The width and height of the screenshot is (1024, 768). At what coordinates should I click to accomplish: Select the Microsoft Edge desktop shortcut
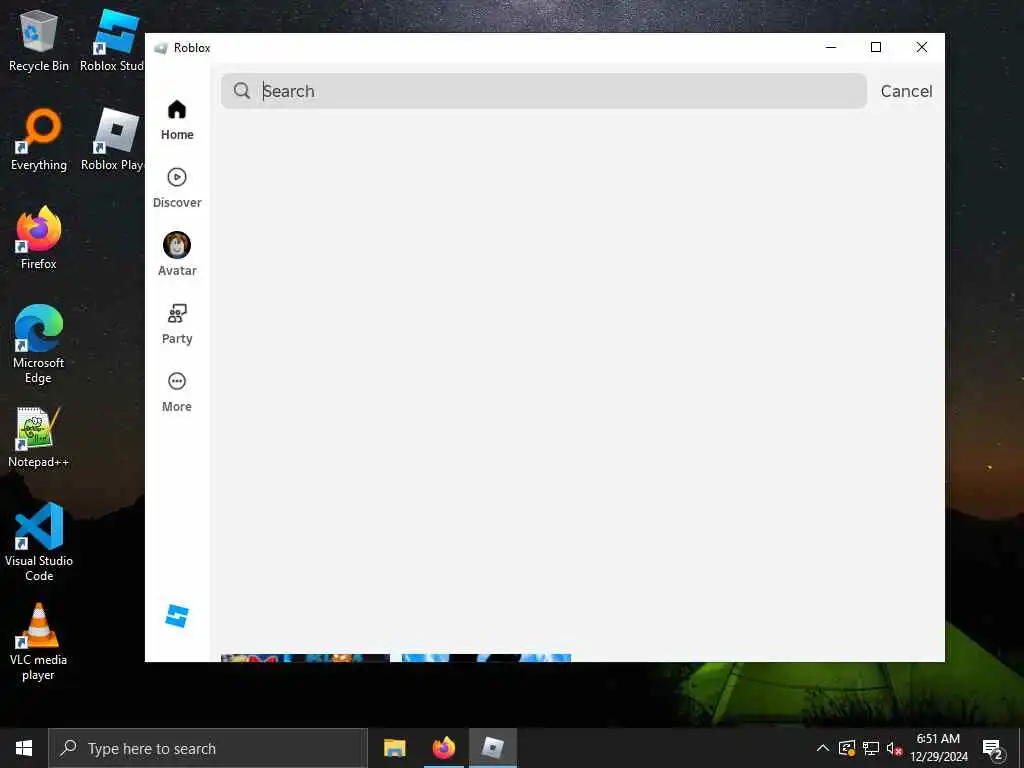click(x=39, y=344)
